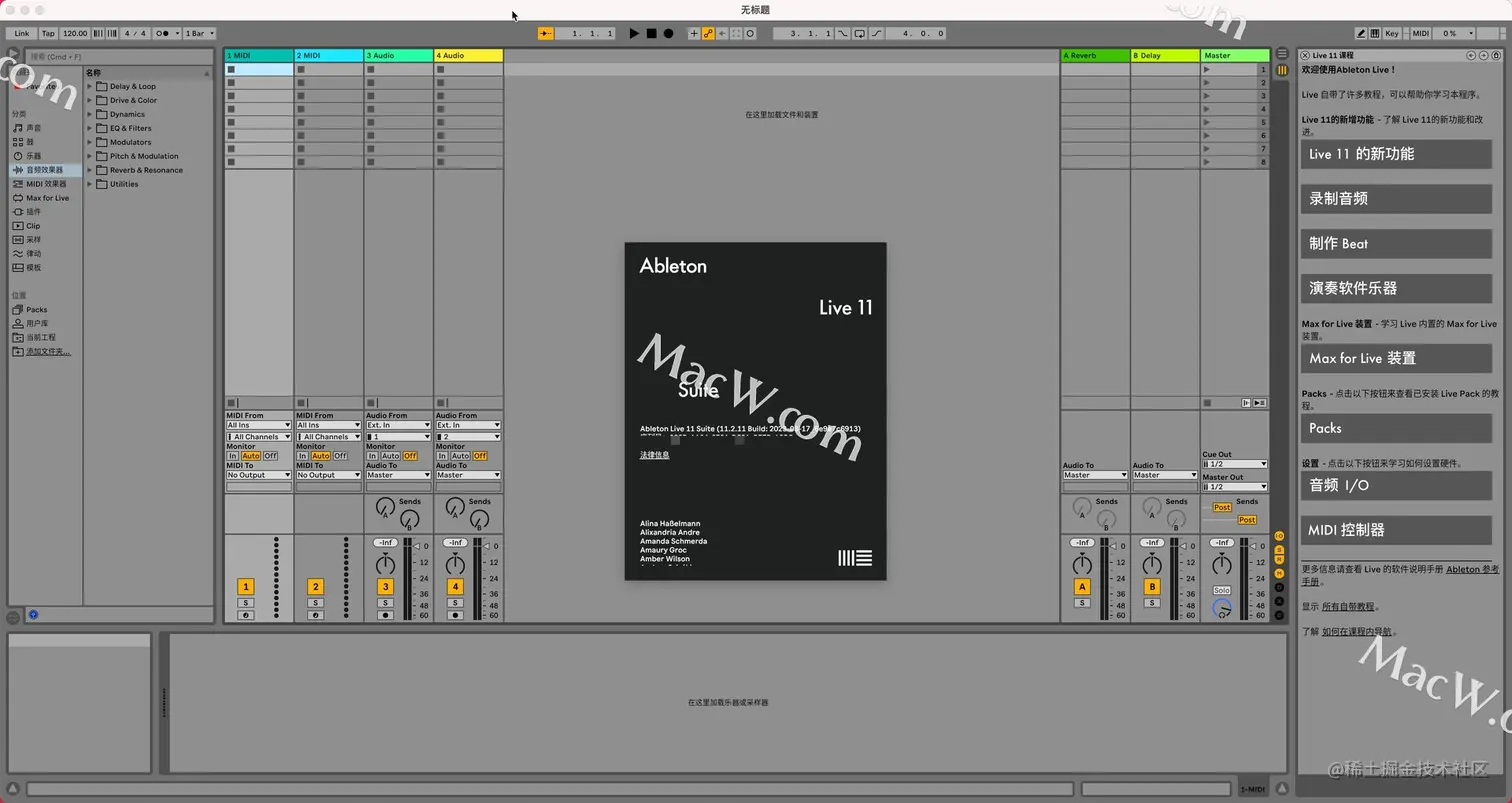Switch to Arrangement View selector icon

[1282, 54]
